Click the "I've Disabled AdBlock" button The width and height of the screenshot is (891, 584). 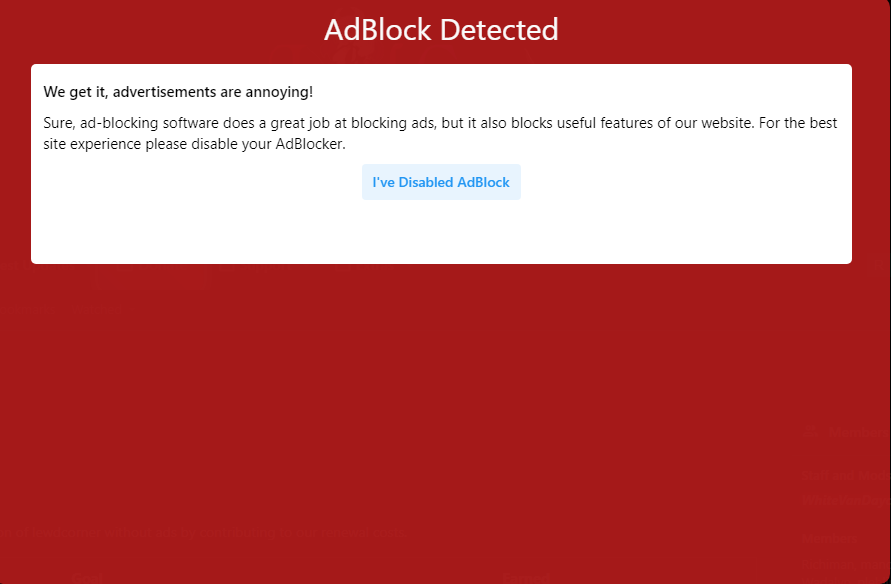pos(441,182)
